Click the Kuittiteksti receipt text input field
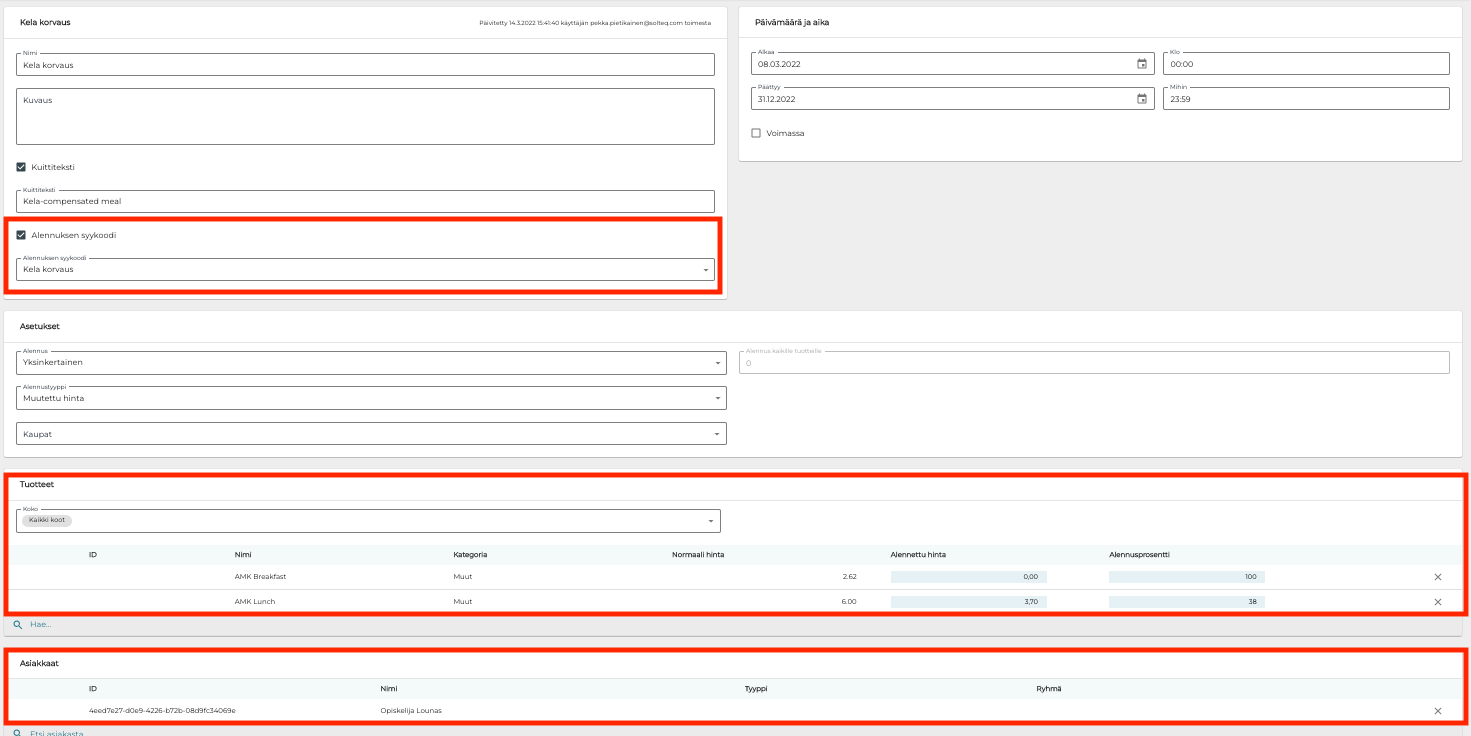Image resolution: width=1471 pixels, height=736 pixels. (365, 201)
